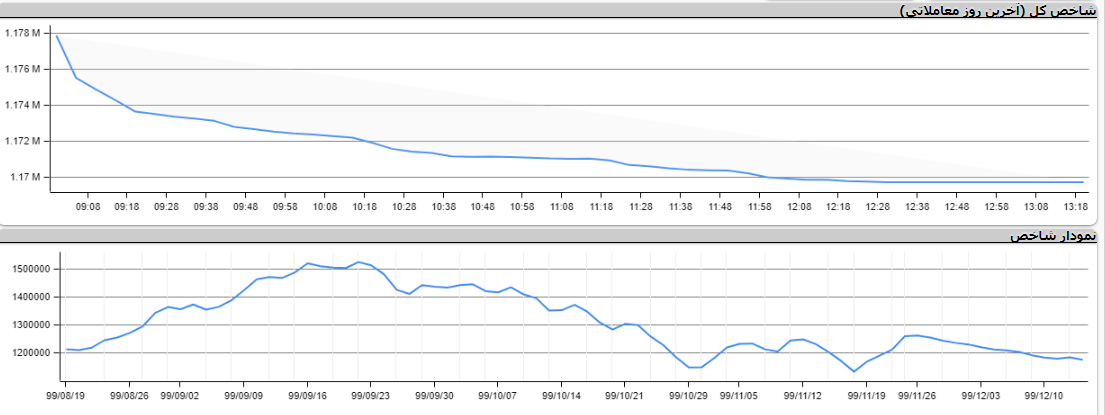
Task: Click the 12:08 time axis label
Action: [798, 207]
